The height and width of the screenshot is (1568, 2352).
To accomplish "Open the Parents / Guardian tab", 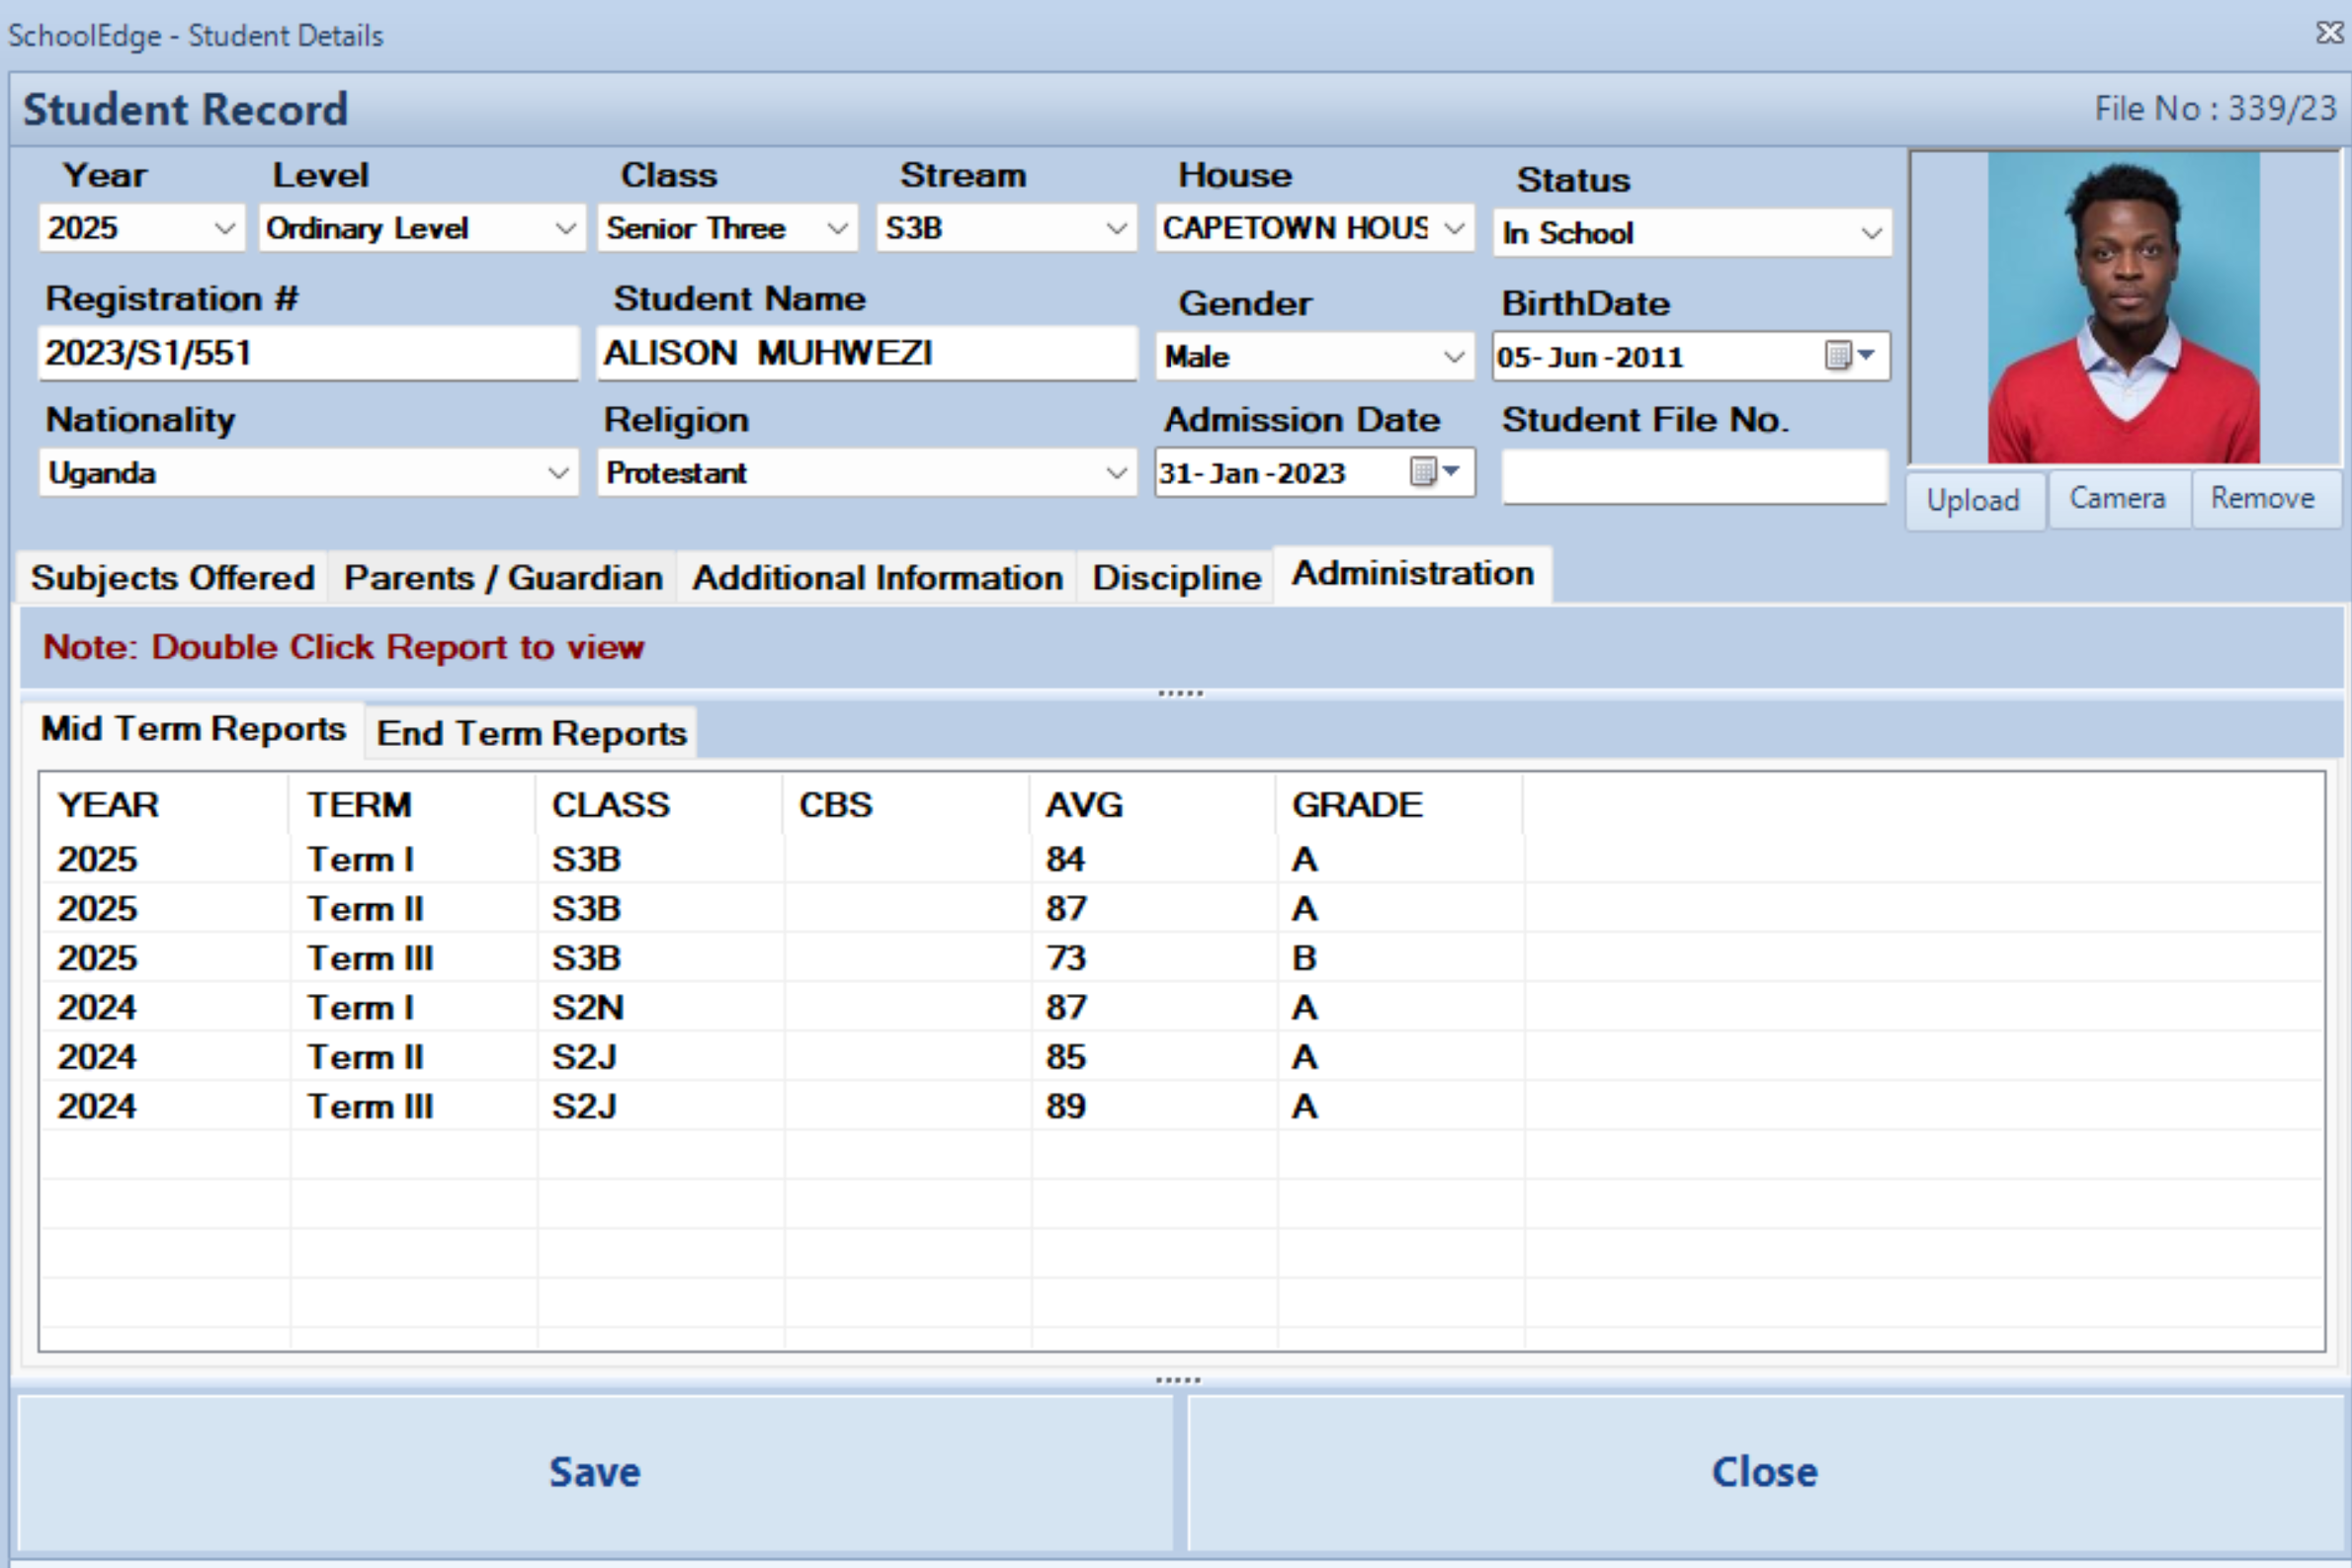I will 502,578.
